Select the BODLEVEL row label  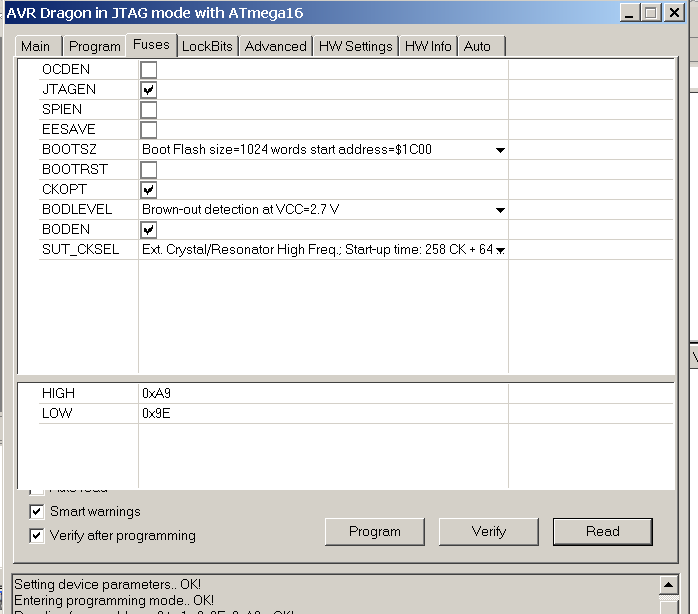pos(77,210)
